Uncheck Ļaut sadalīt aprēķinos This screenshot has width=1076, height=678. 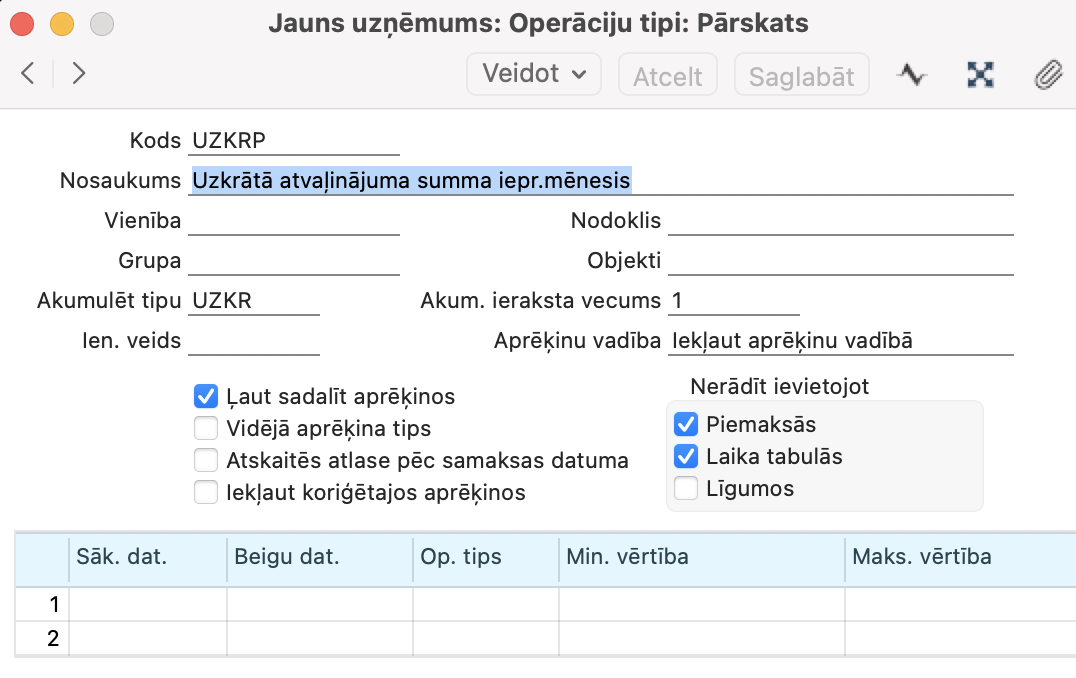coord(206,397)
